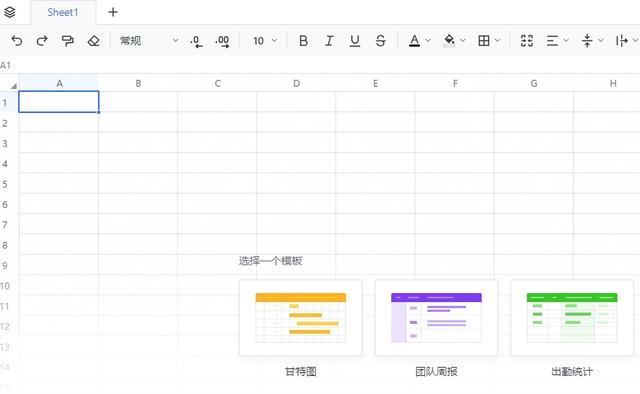Click the redo arrow icon

[42, 41]
